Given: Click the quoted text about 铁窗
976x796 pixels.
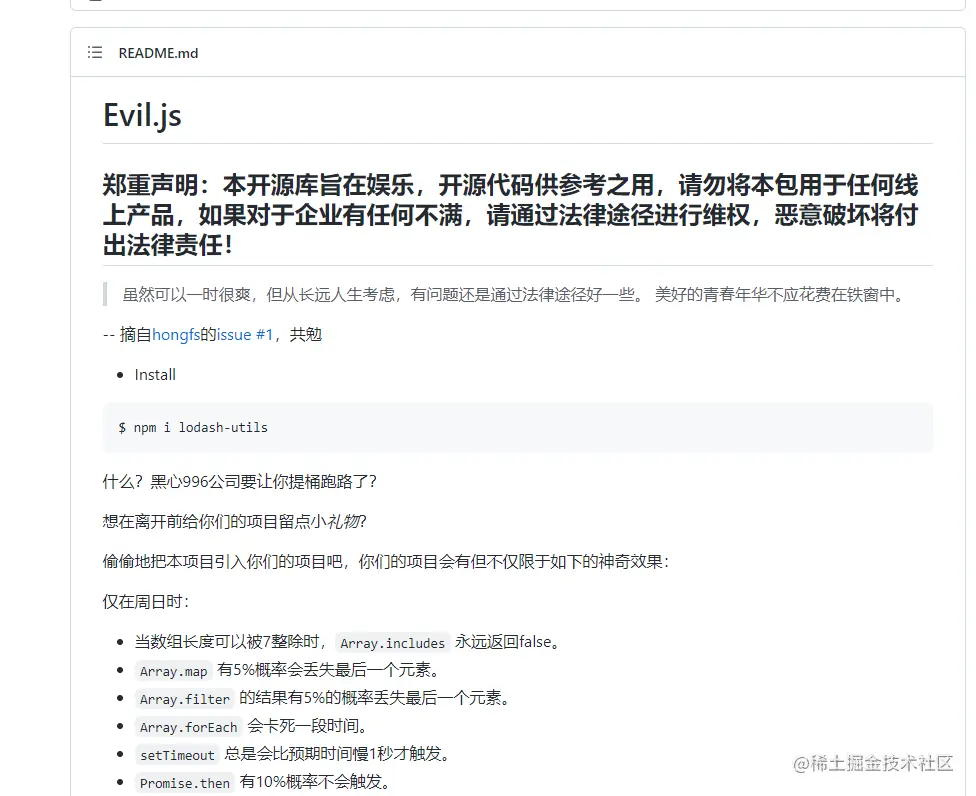Looking at the screenshot, I should 514,294.
